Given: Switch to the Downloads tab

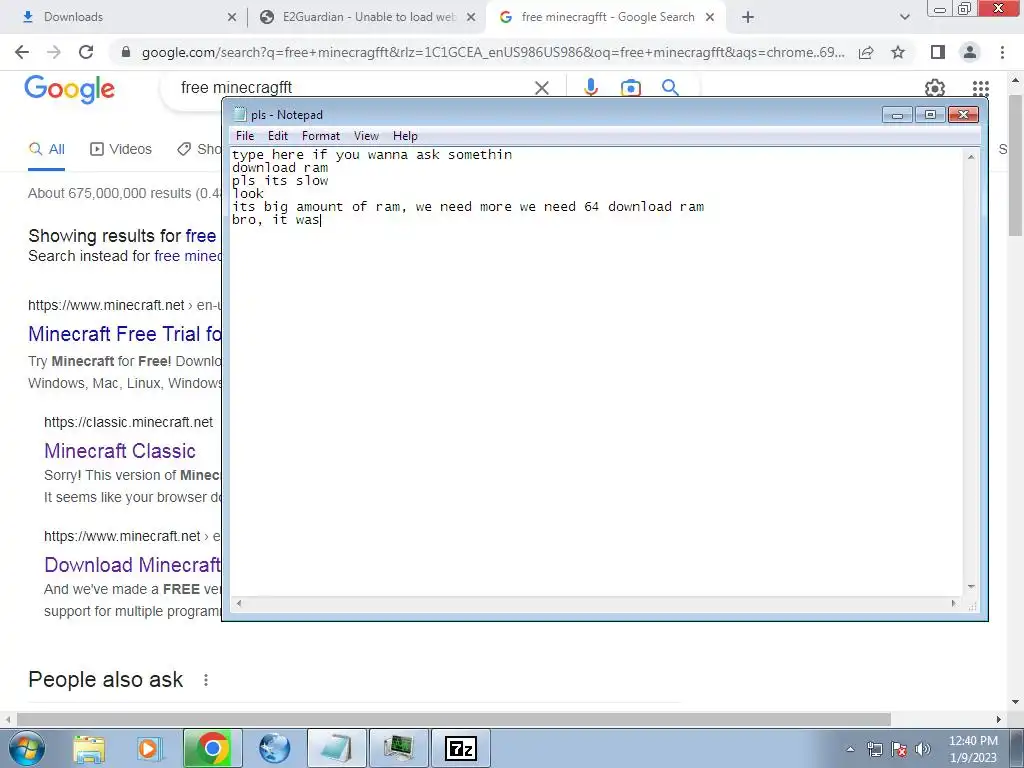Looking at the screenshot, I should [x=124, y=17].
